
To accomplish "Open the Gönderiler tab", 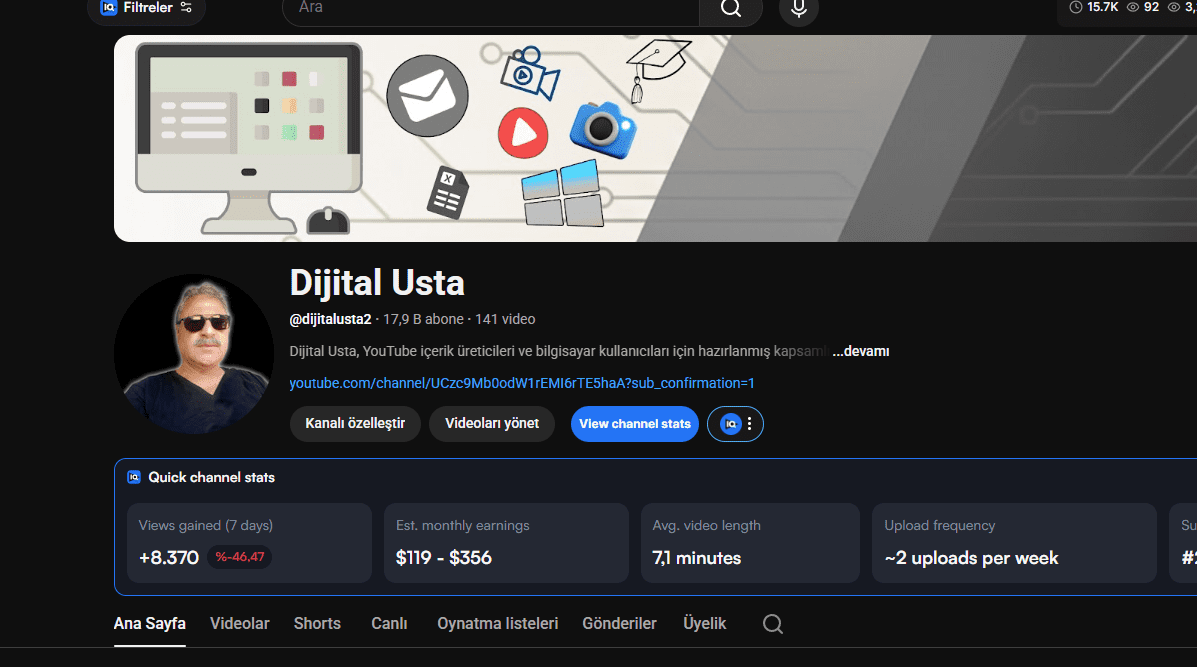I will click(x=619, y=623).
